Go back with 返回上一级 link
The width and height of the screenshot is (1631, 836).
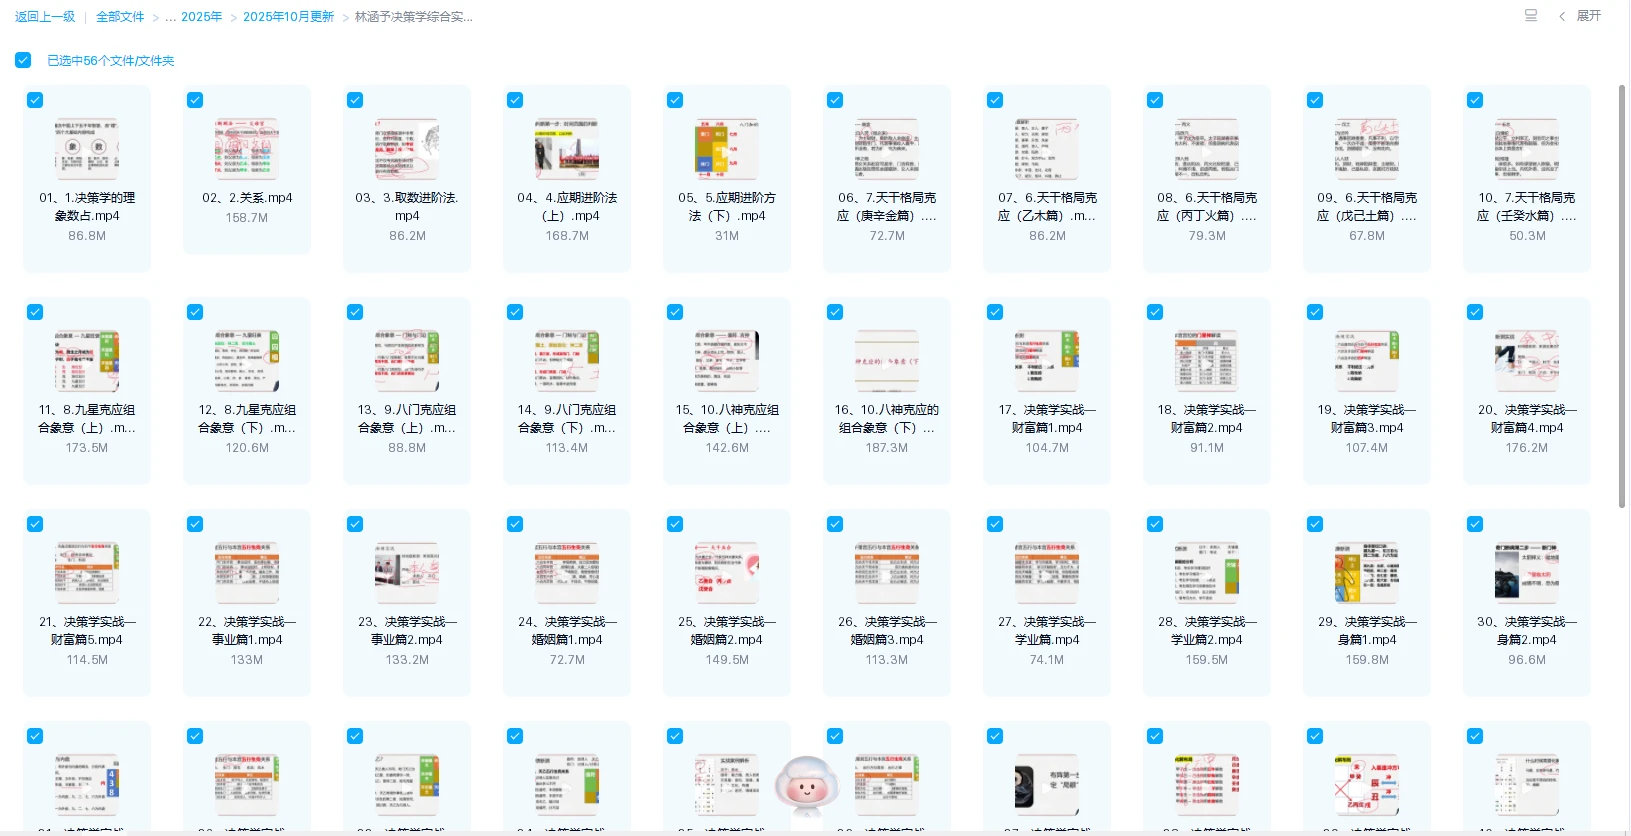(x=45, y=17)
